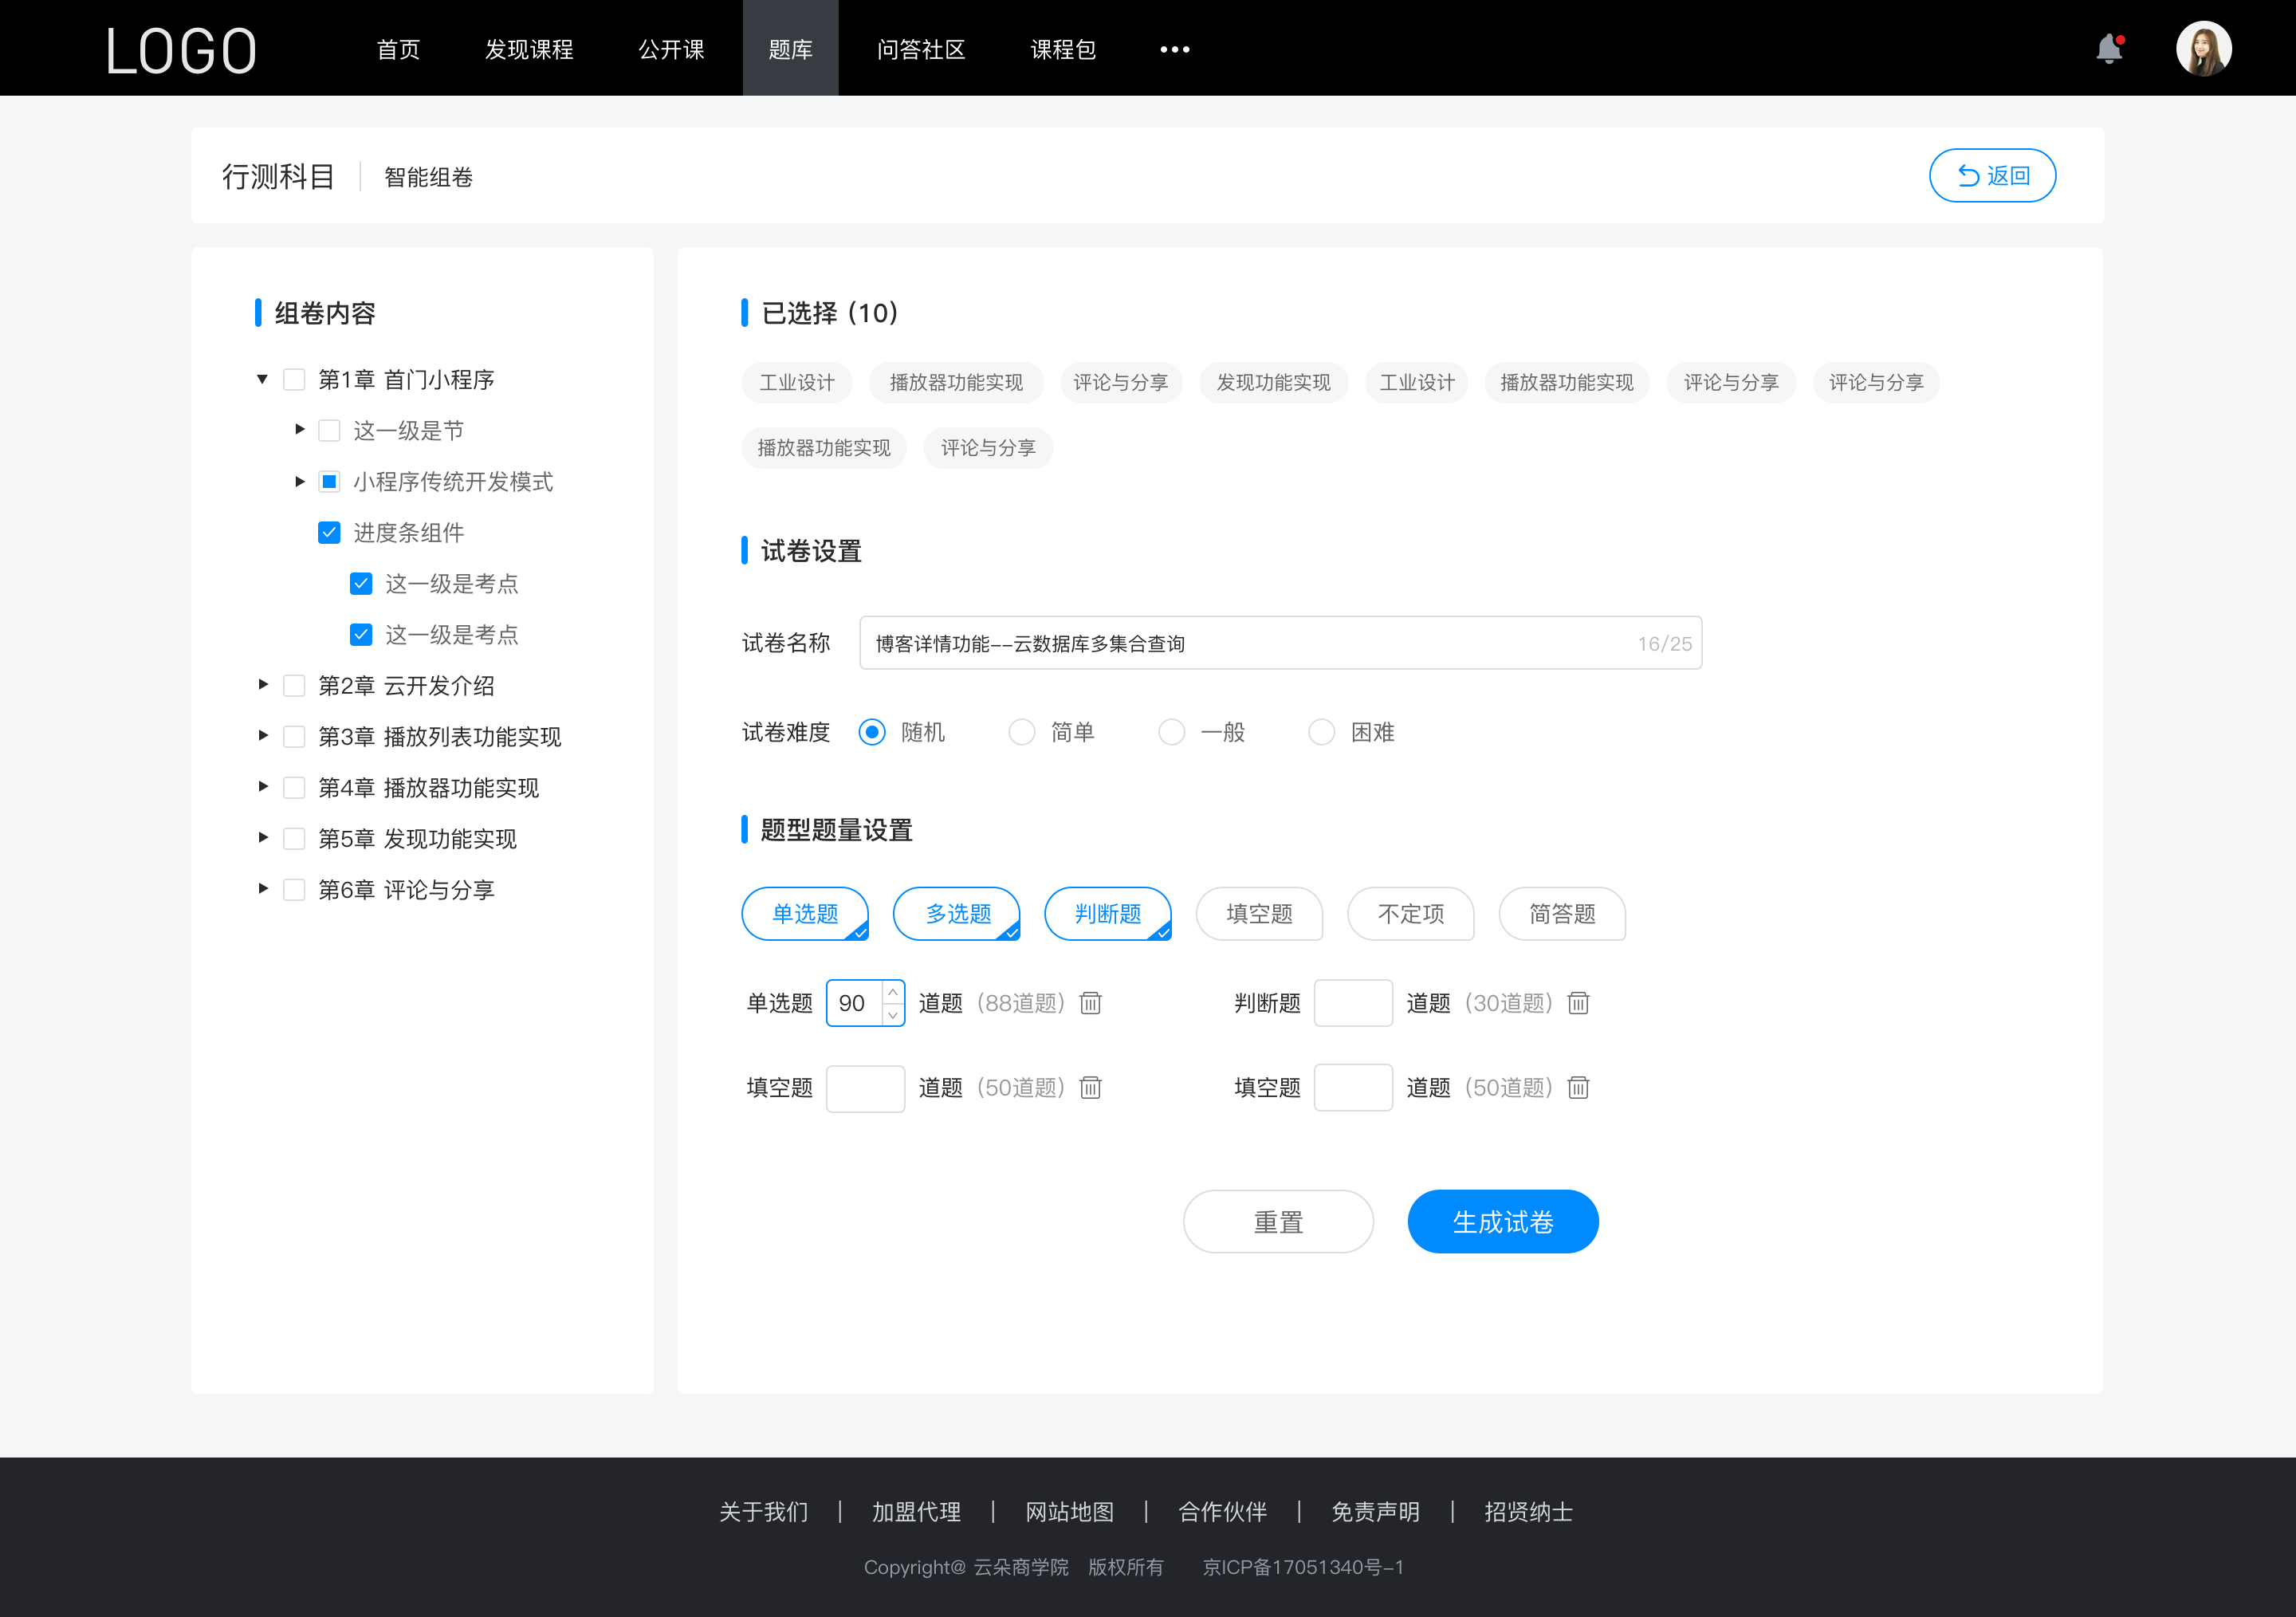Click the 重置 button

click(x=1276, y=1222)
